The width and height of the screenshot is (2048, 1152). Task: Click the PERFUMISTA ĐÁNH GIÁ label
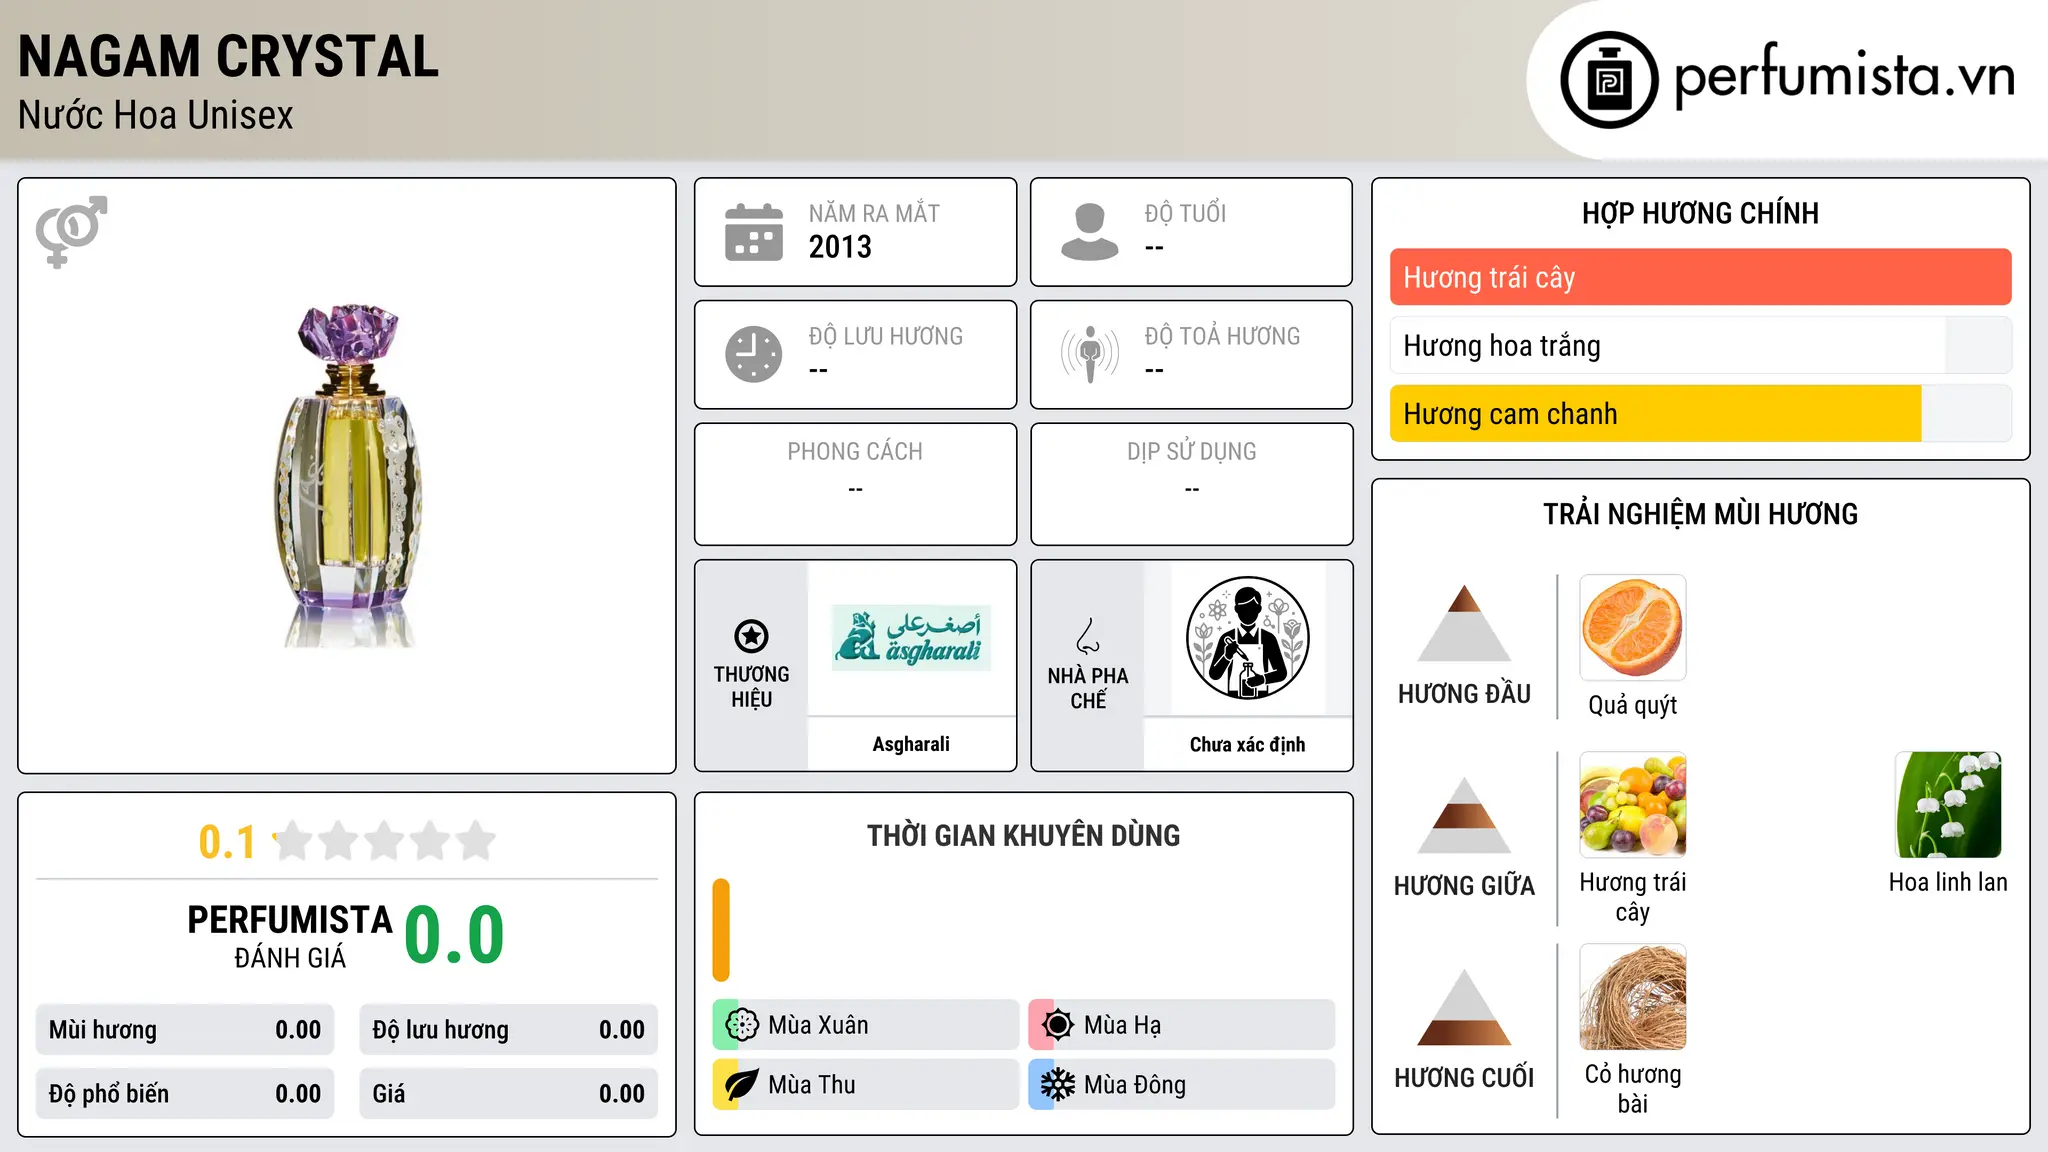[290, 936]
